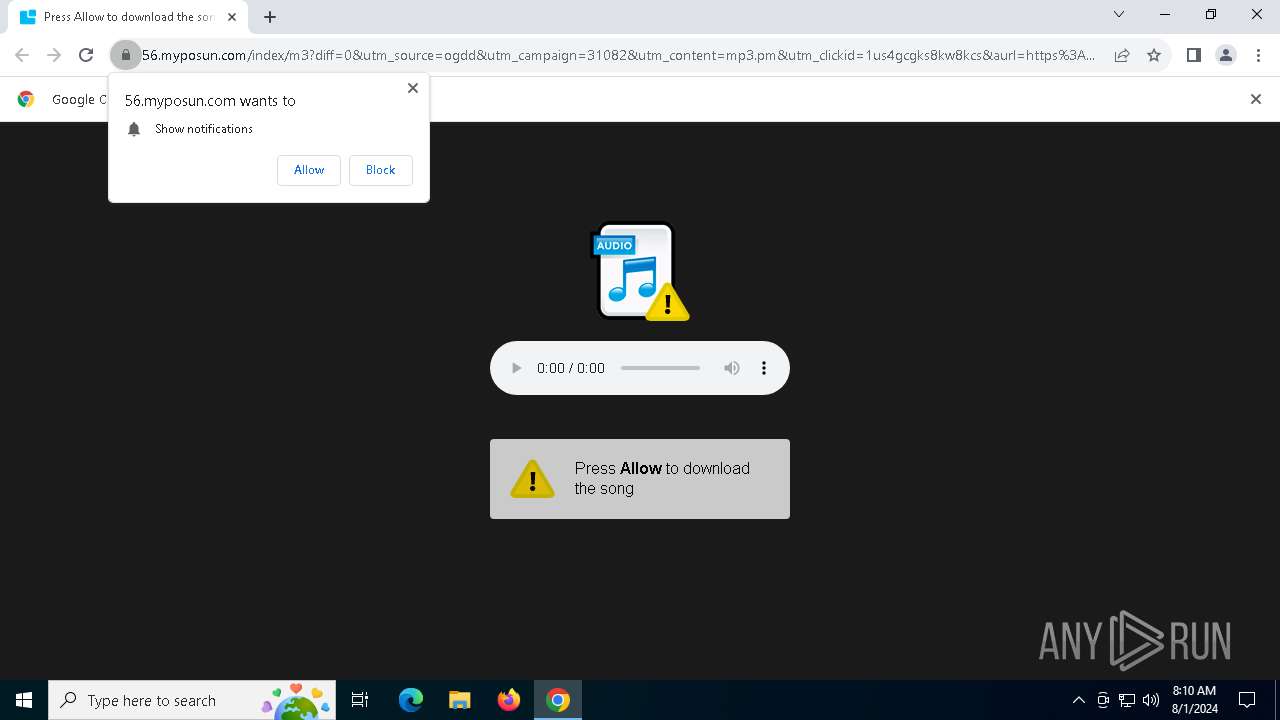Click the Press Allow to download banner
This screenshot has height=720, width=1280.
(640, 479)
